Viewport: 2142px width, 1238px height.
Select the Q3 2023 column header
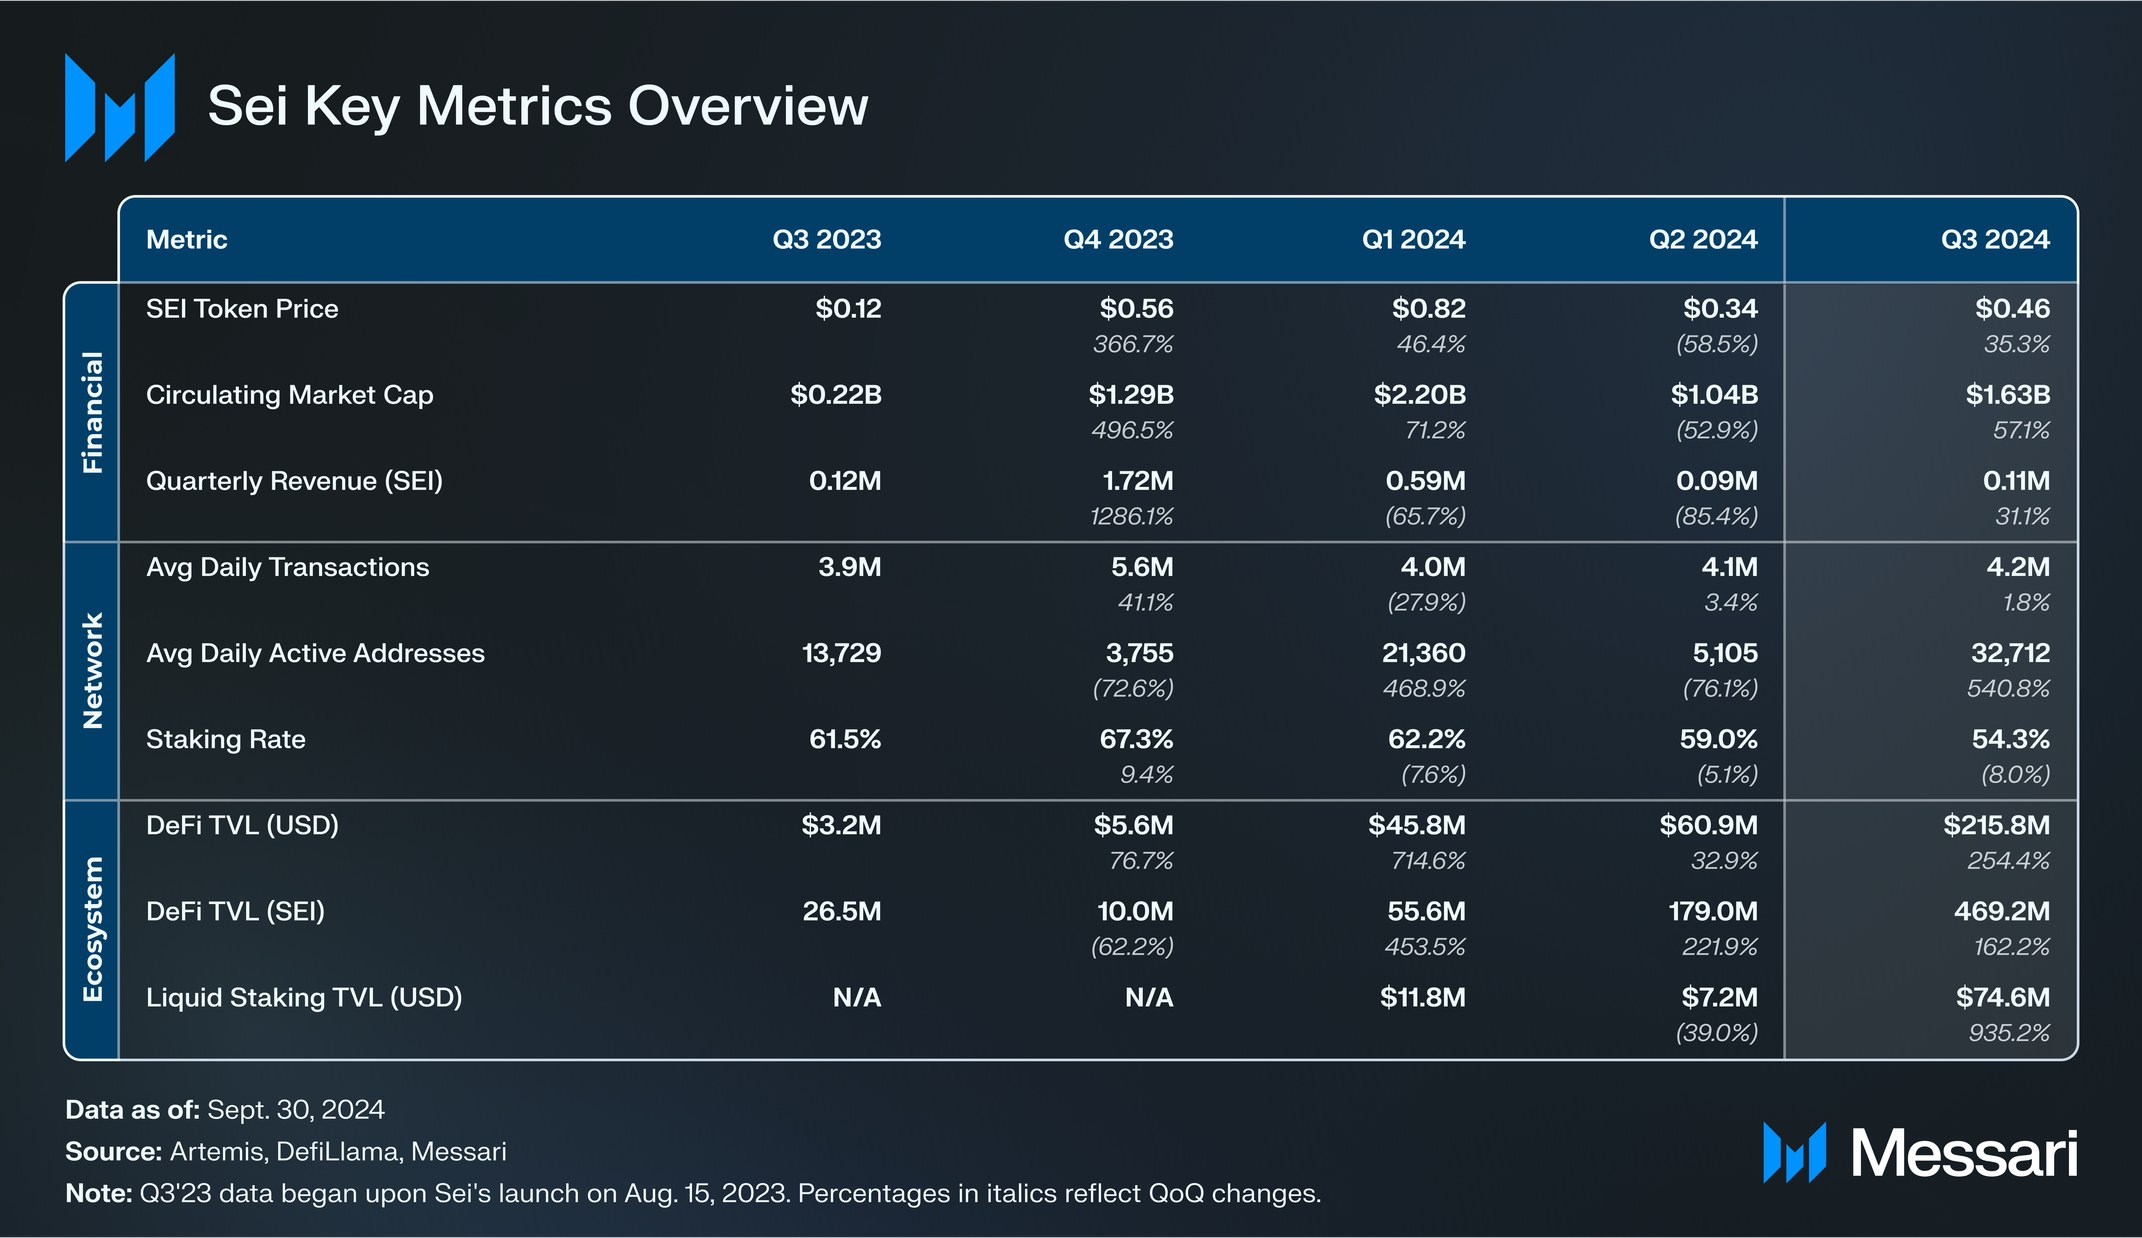click(x=826, y=240)
